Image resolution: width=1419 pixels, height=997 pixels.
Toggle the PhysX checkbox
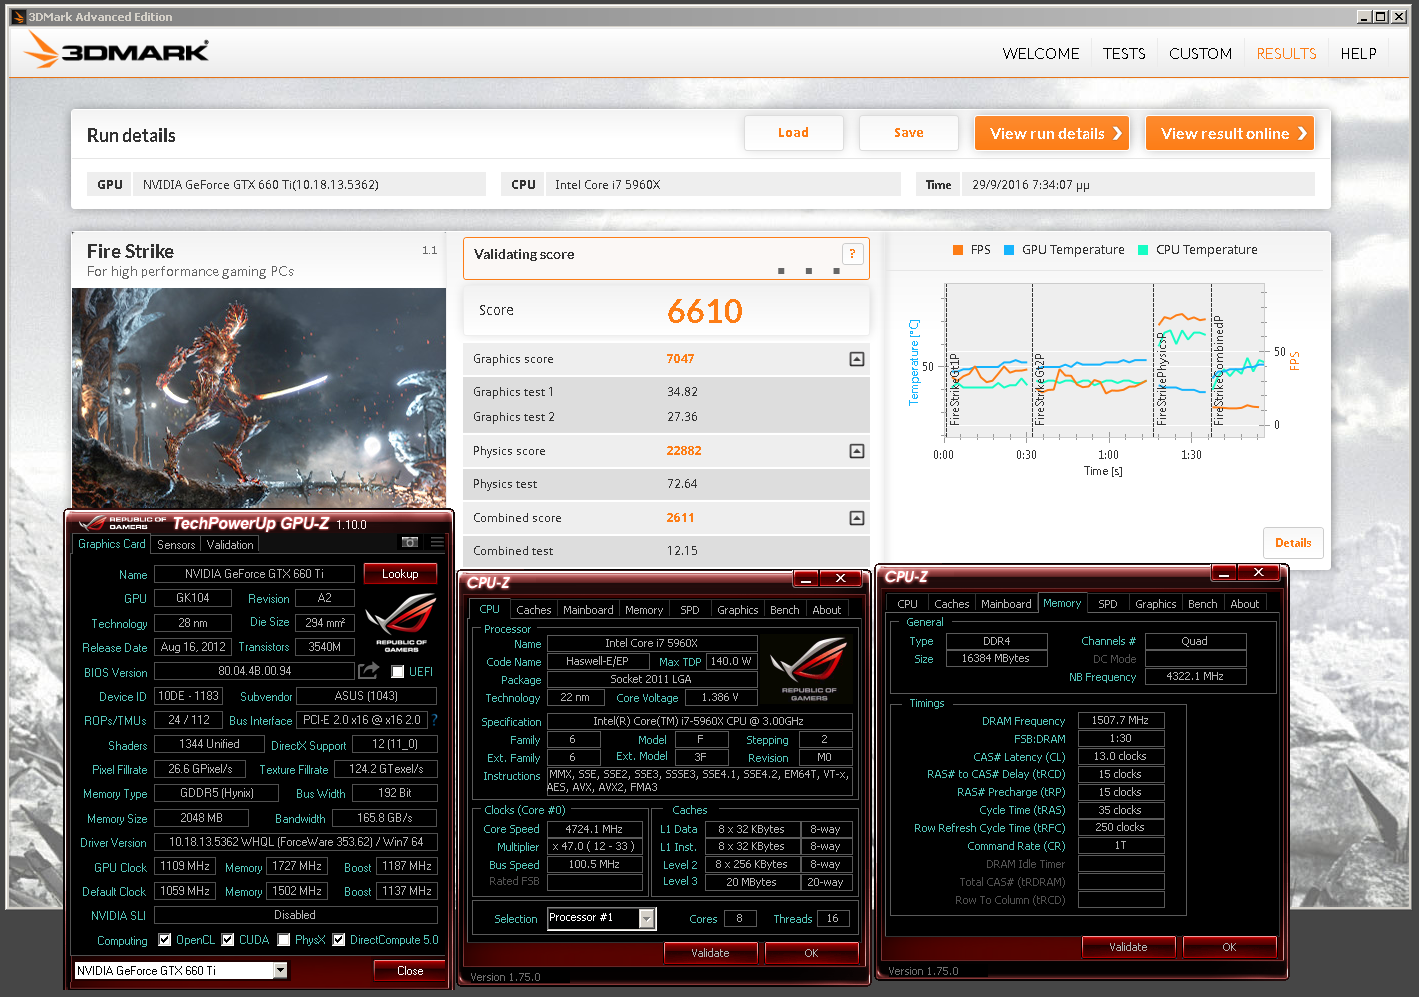coord(284,940)
